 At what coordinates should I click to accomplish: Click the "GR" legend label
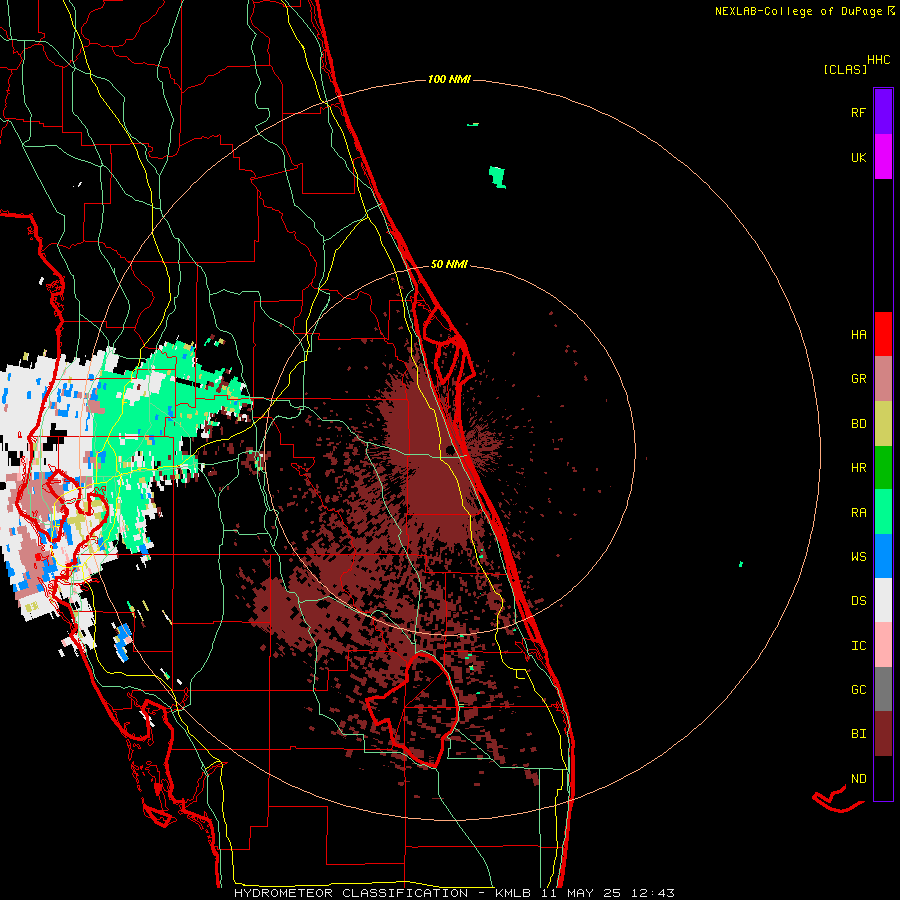pyautogui.click(x=858, y=379)
